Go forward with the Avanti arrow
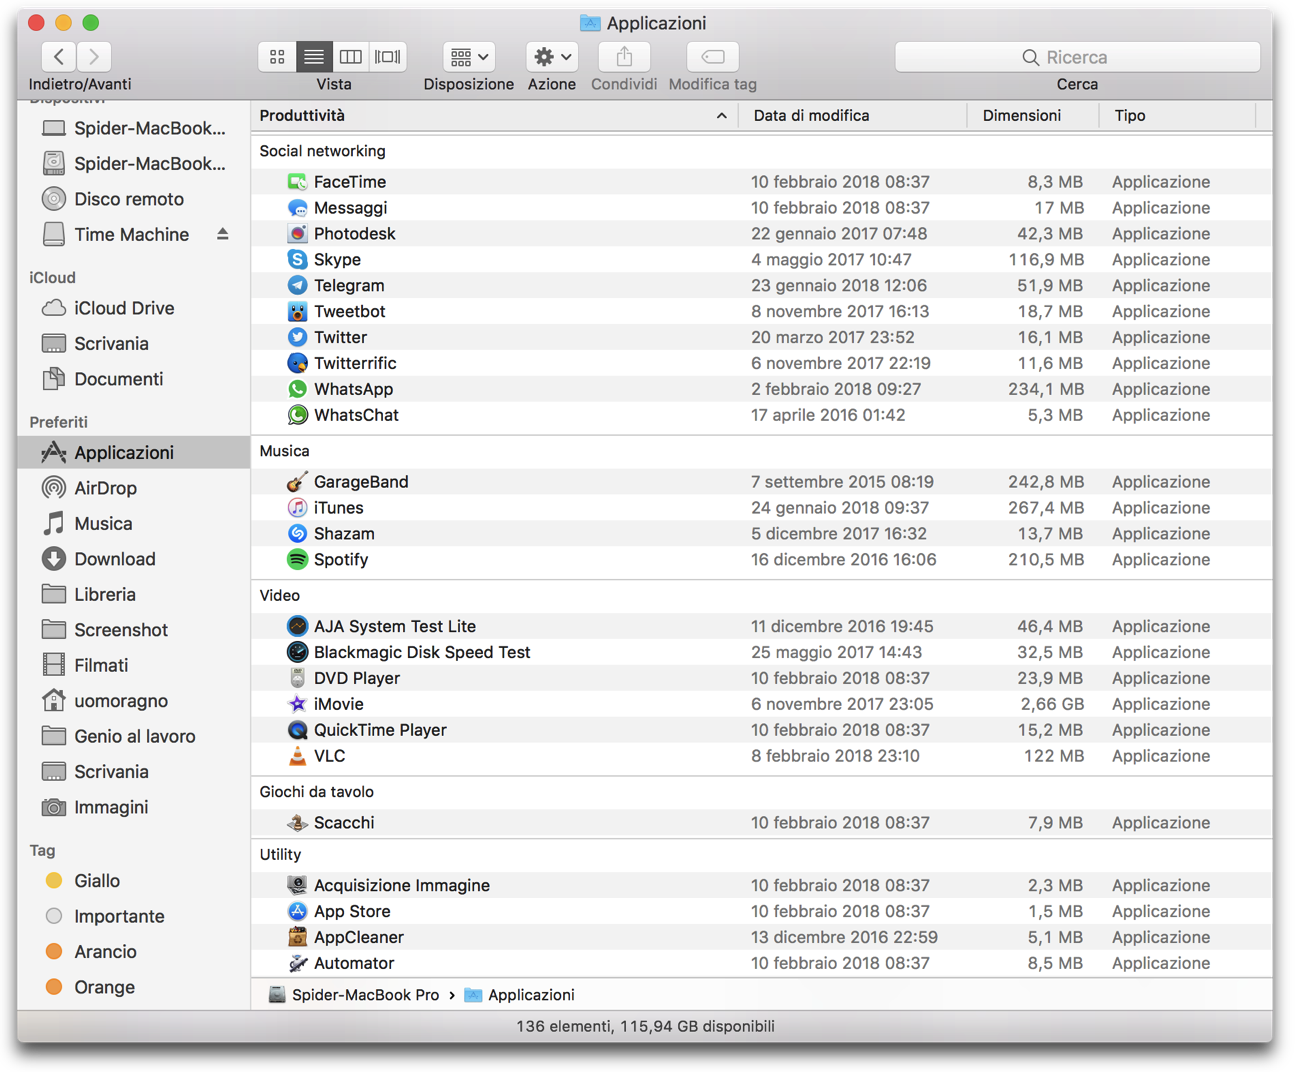The image size is (1298, 1072). point(94,57)
